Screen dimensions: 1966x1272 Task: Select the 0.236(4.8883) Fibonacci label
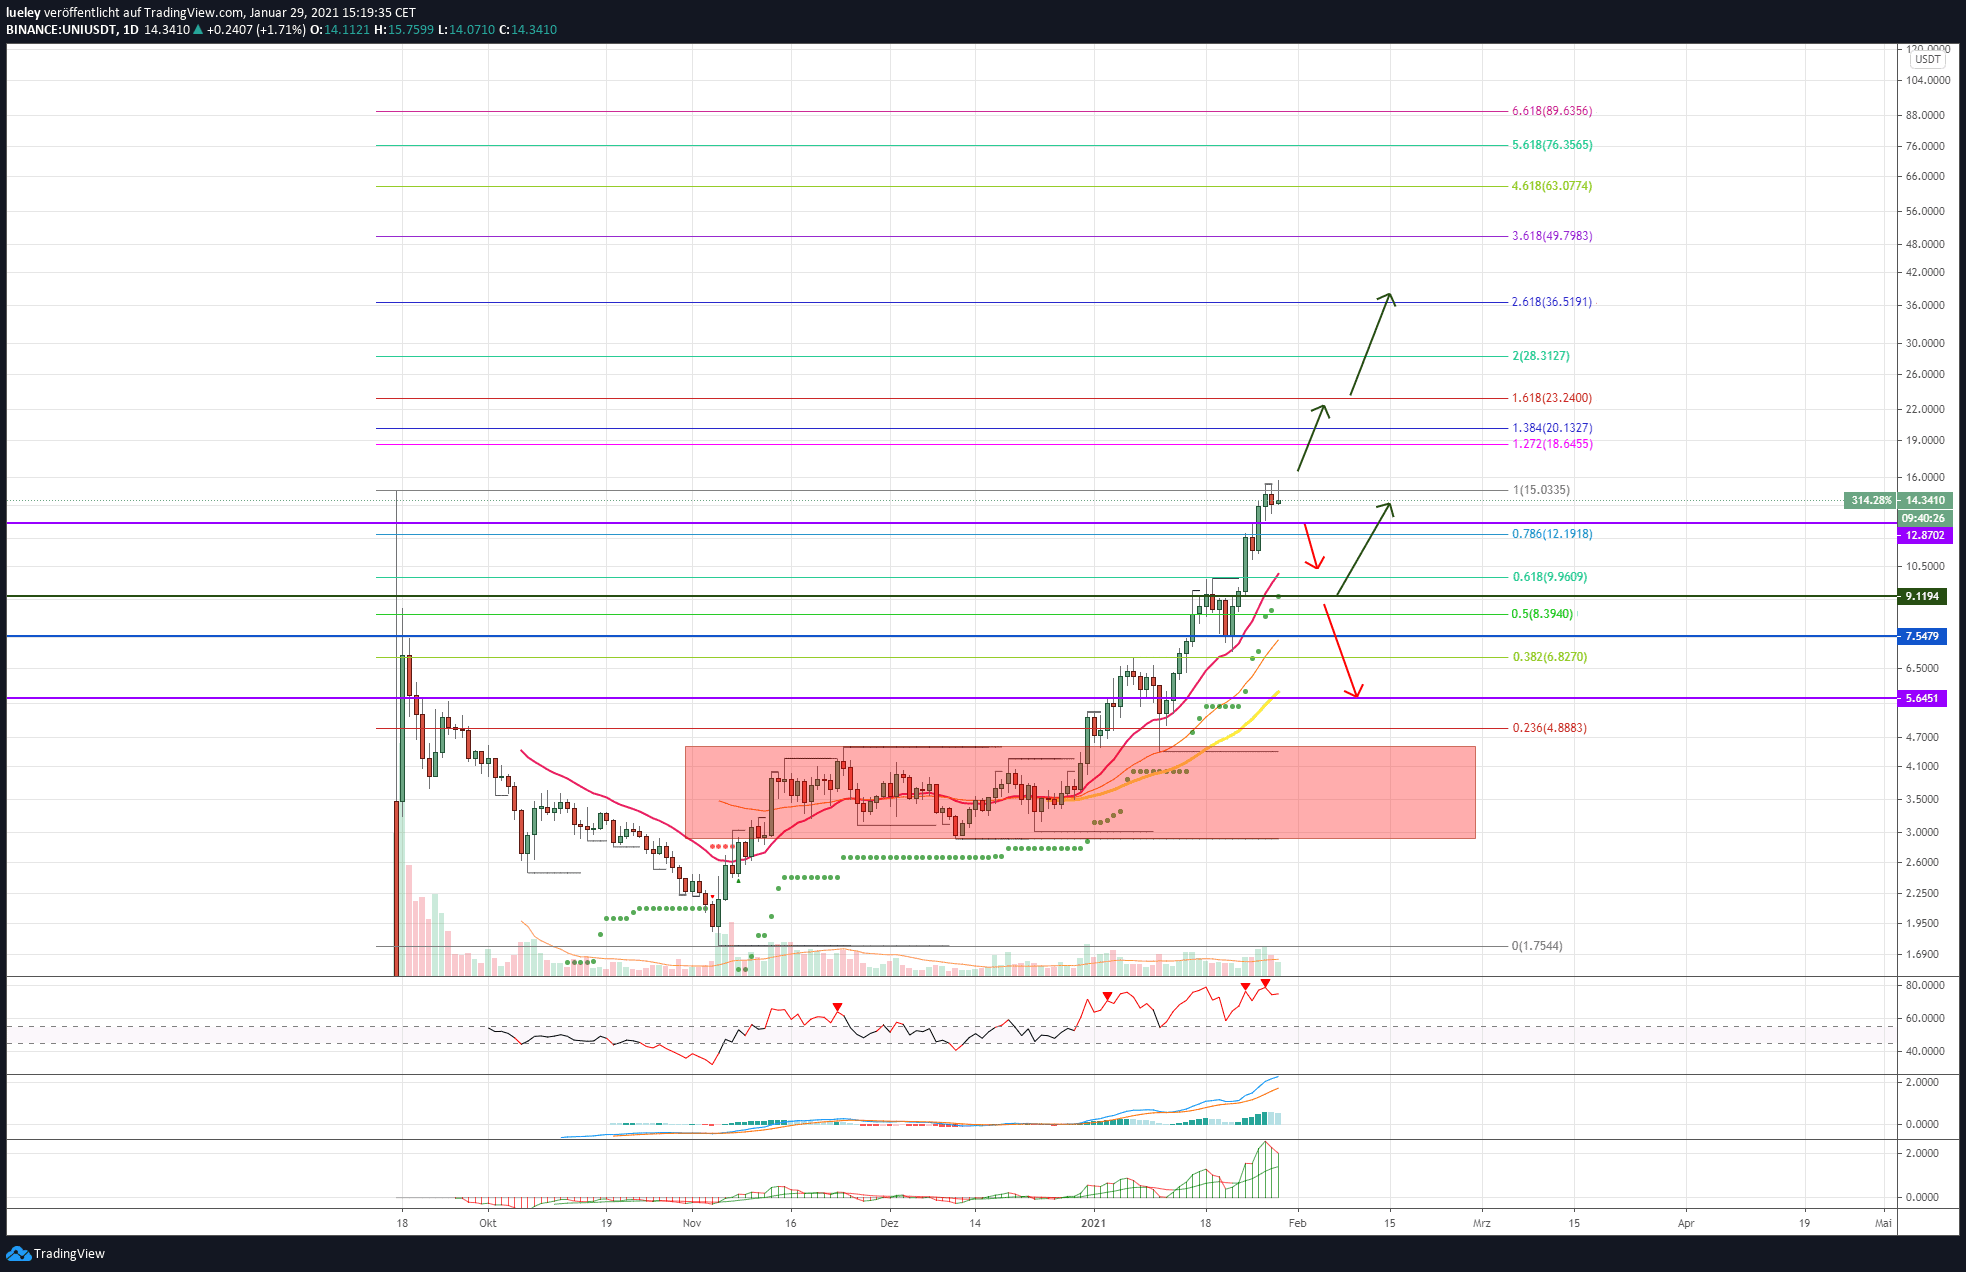click(1549, 728)
